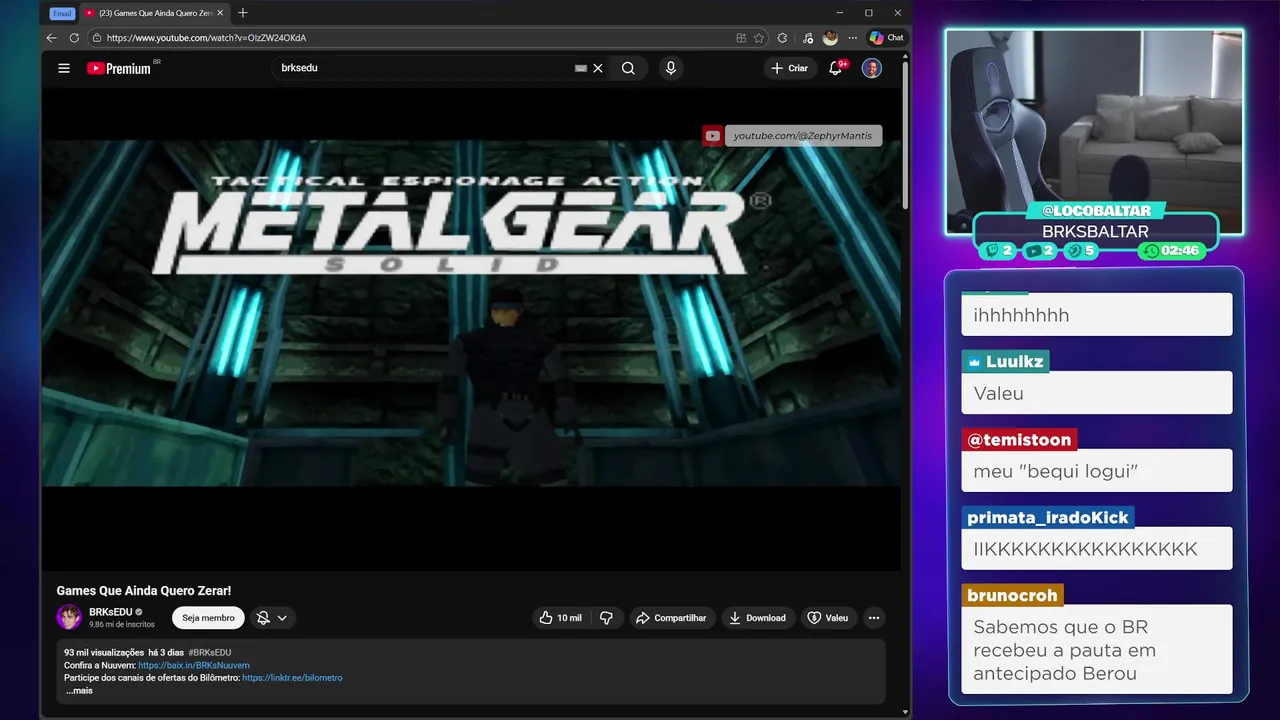
Task: Open the browser extensions icon
Action: pyautogui.click(x=782, y=38)
